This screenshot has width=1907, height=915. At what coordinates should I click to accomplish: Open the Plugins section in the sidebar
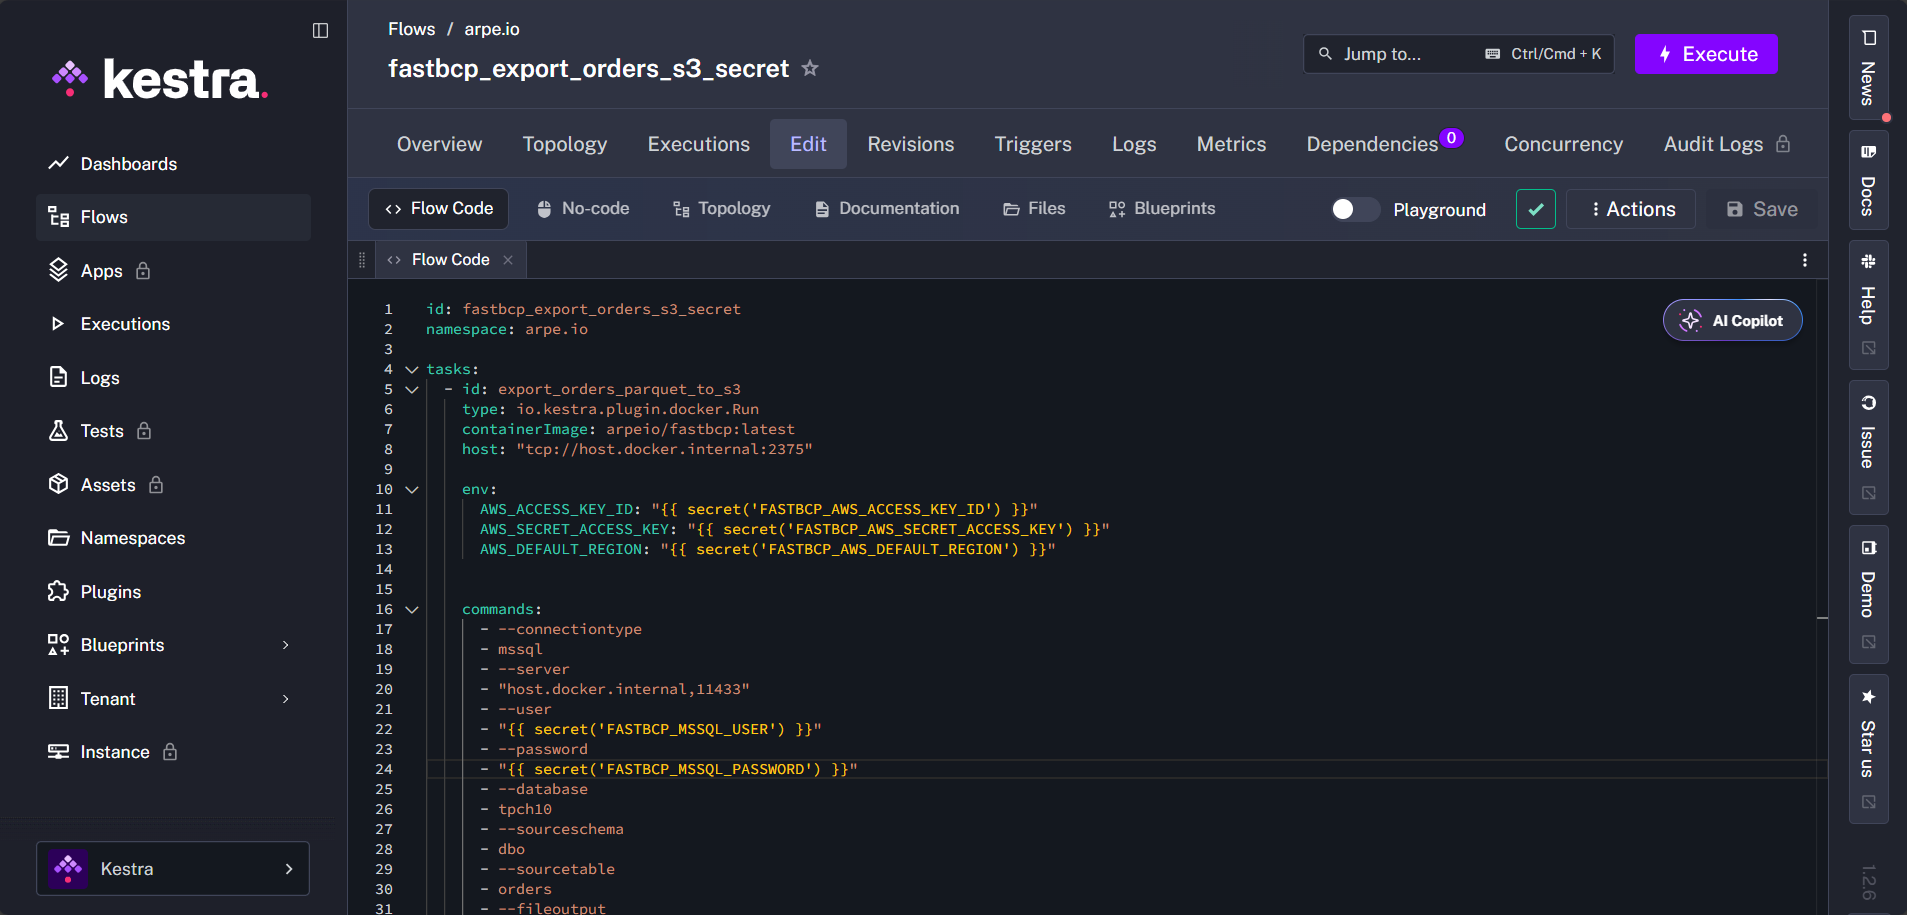[110, 591]
